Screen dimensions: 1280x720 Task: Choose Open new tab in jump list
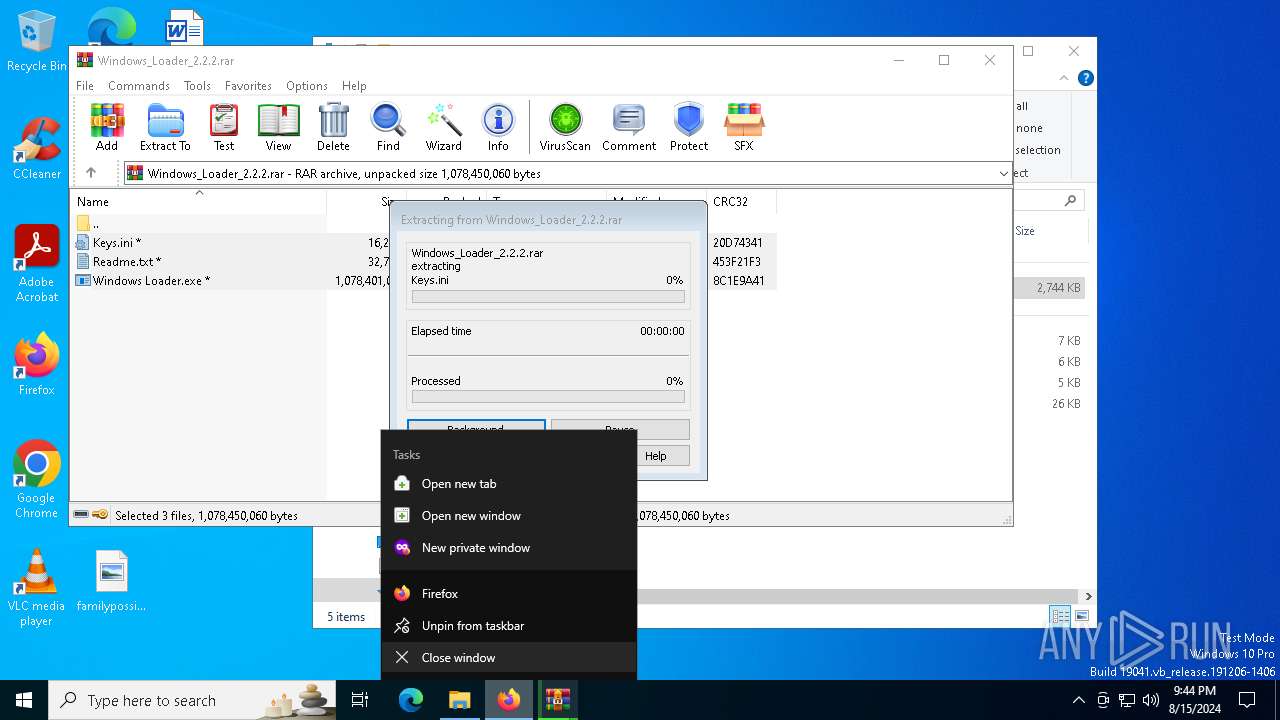point(509,484)
